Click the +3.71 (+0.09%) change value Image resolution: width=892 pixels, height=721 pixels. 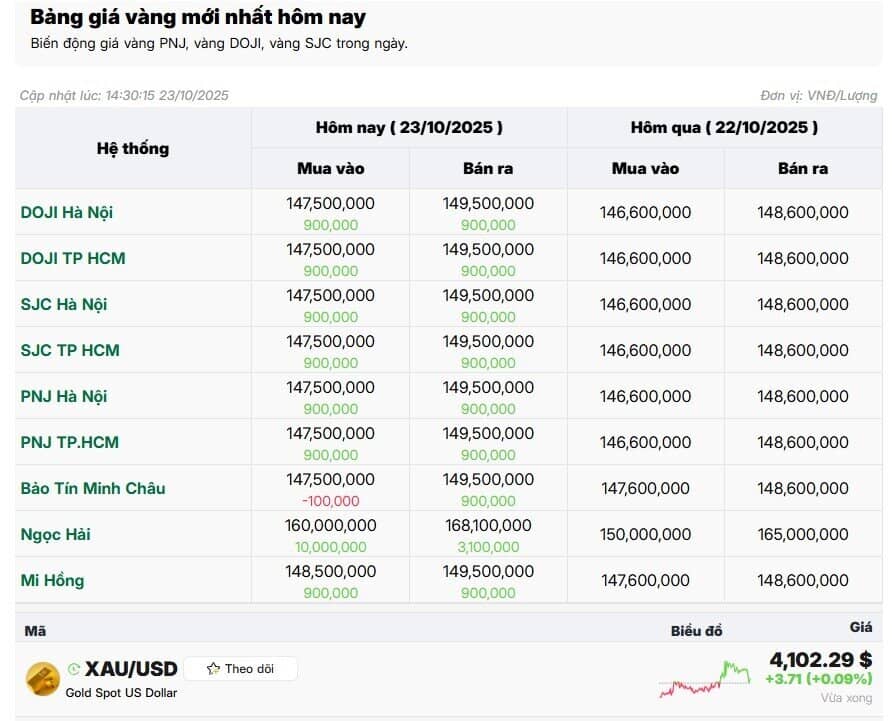point(819,679)
